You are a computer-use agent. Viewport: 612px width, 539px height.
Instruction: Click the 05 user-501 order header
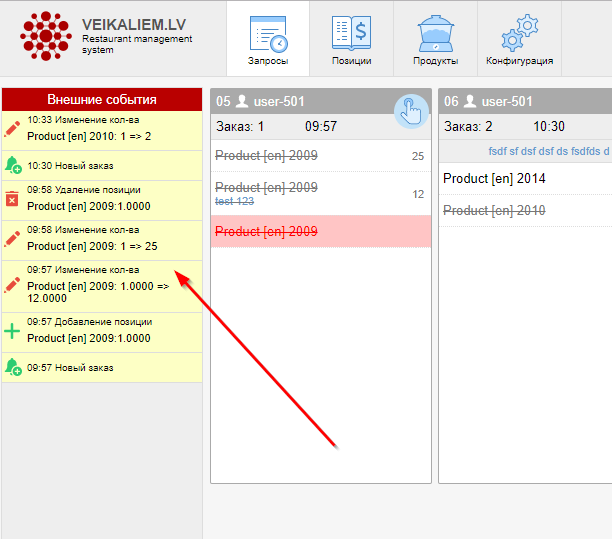click(x=300, y=101)
